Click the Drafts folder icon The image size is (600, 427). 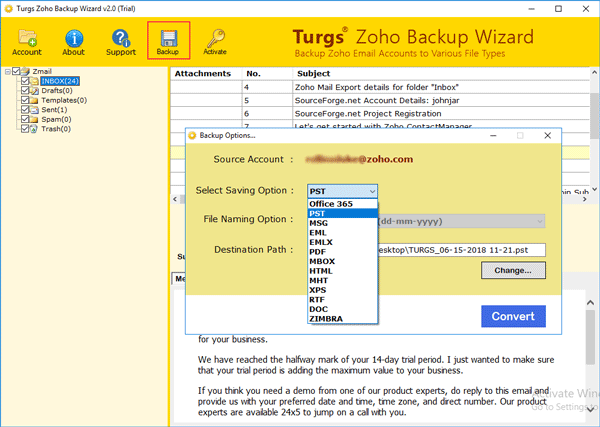34,90
